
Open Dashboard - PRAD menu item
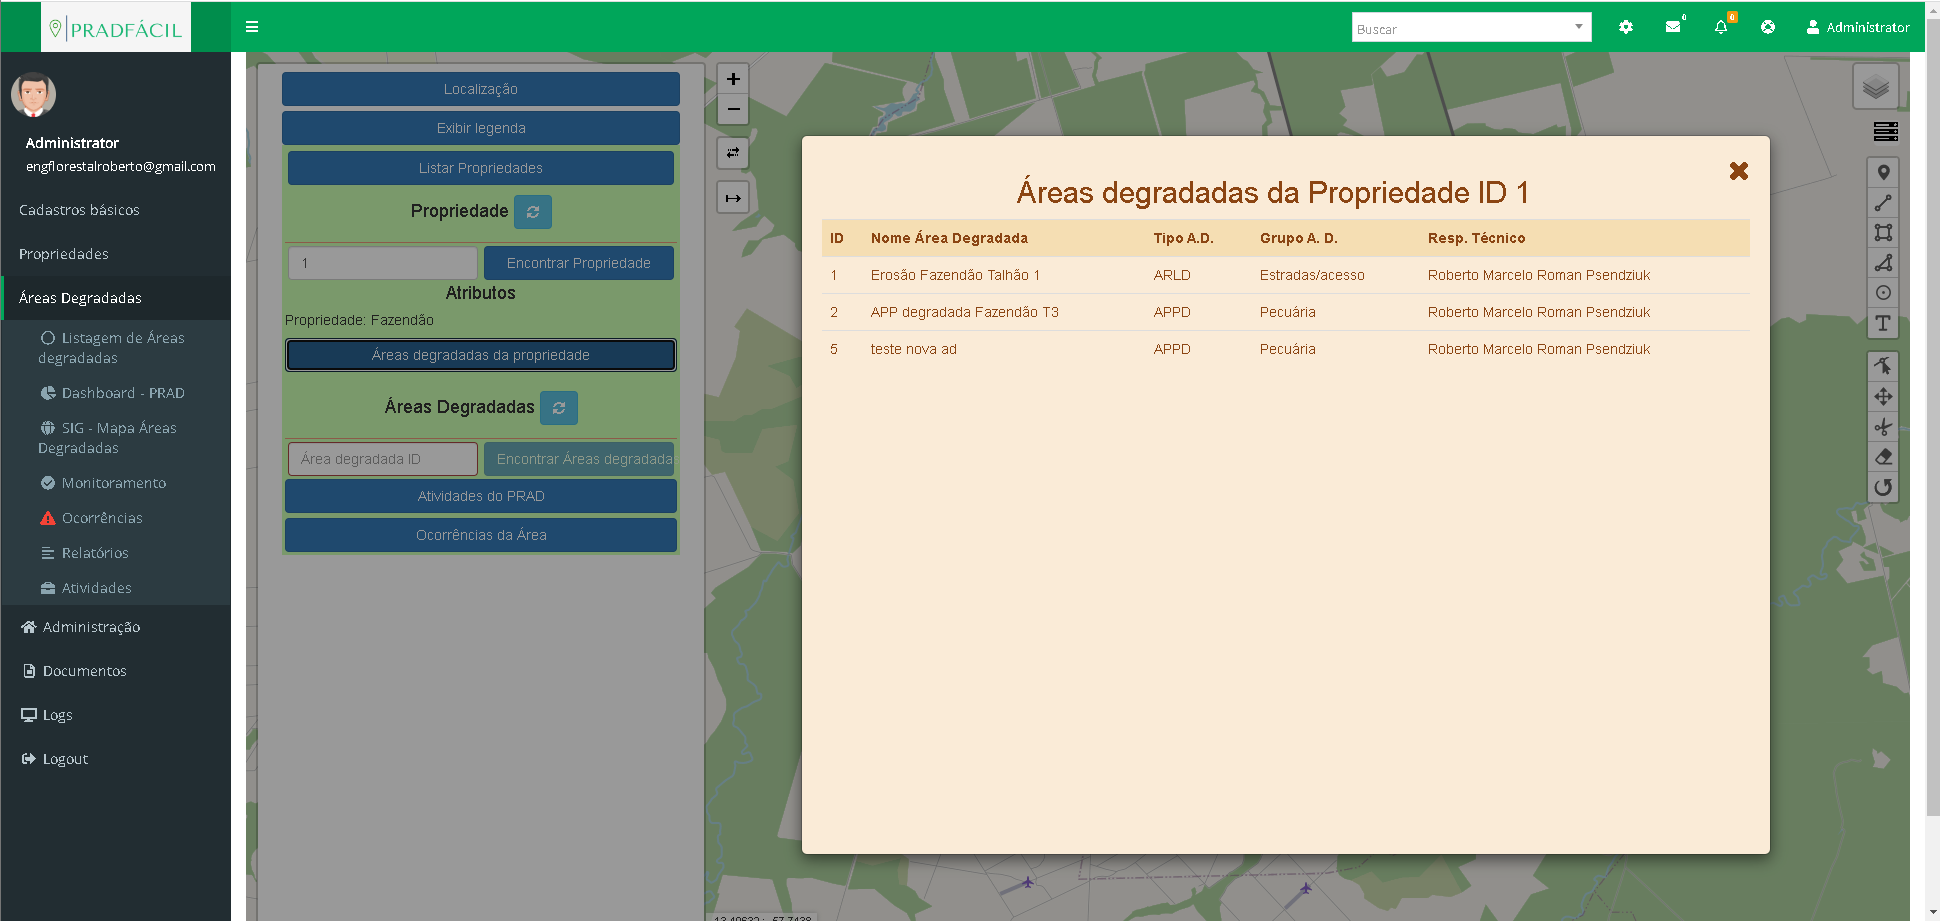(122, 393)
